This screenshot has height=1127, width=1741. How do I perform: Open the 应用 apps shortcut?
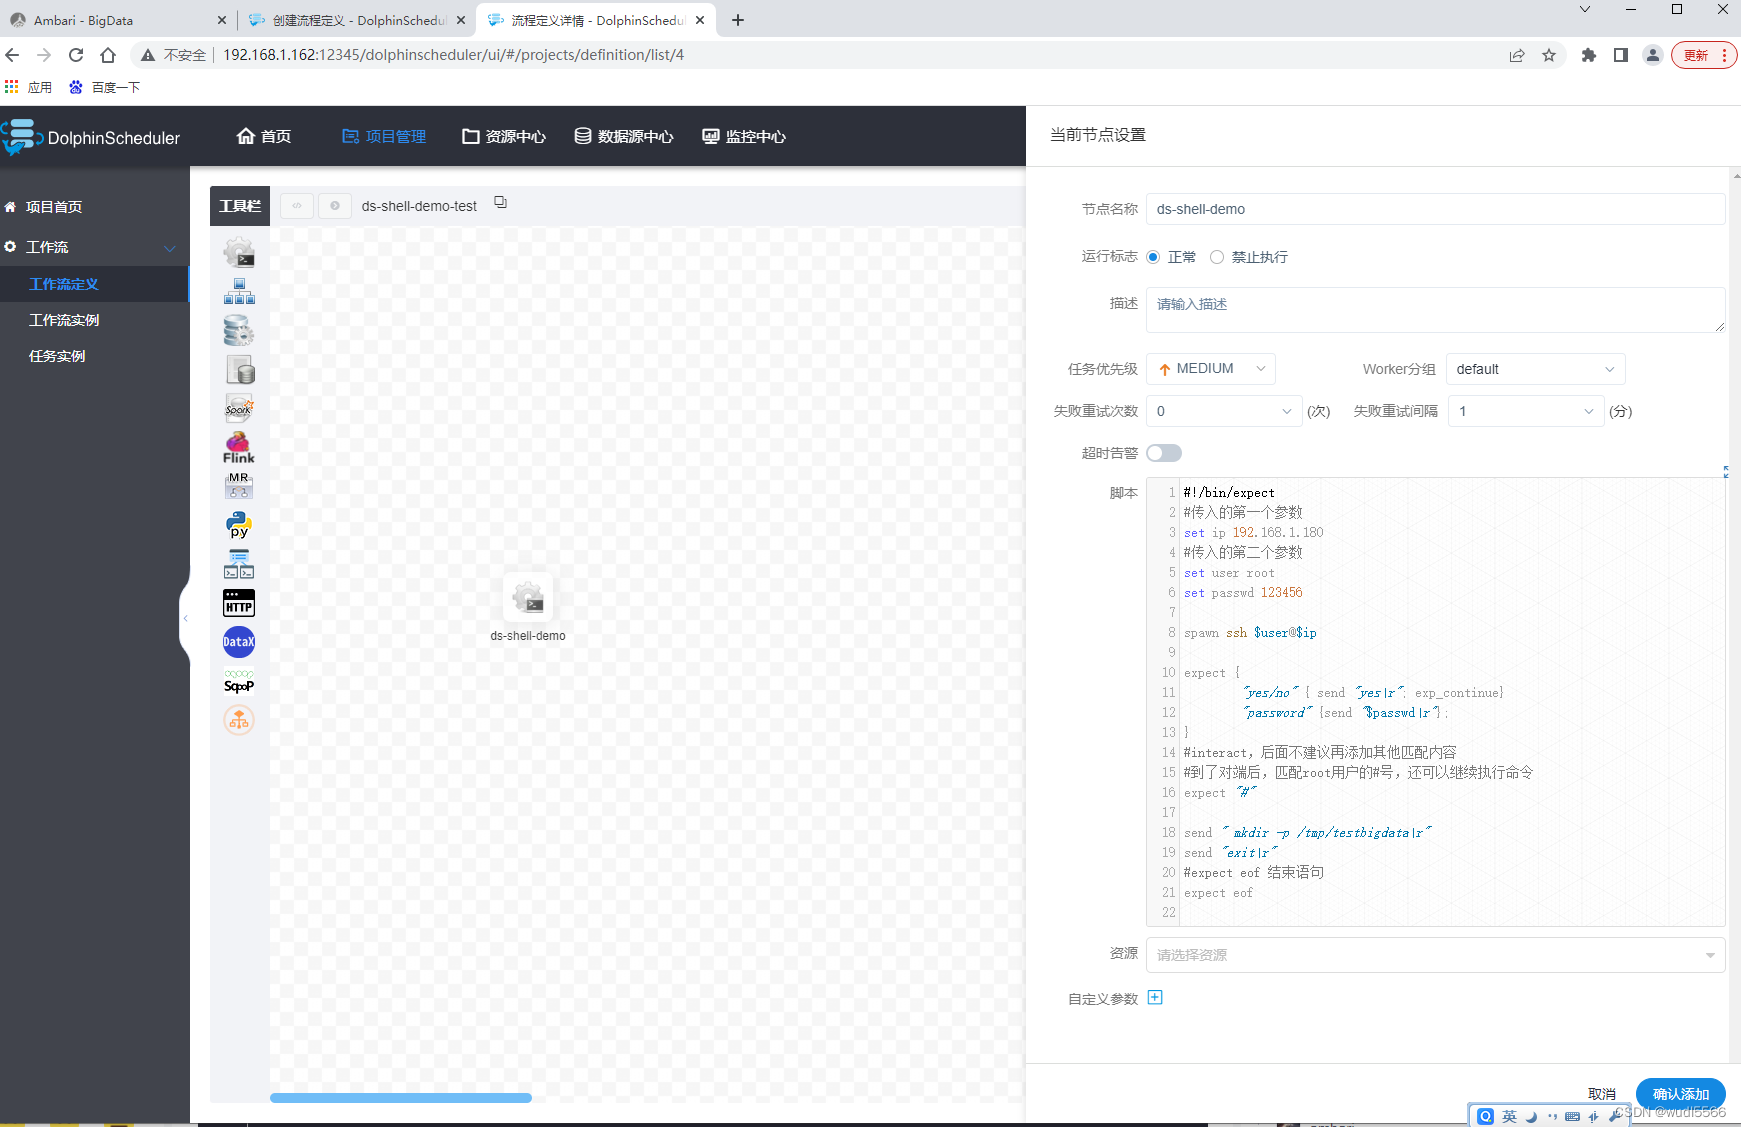(29, 87)
